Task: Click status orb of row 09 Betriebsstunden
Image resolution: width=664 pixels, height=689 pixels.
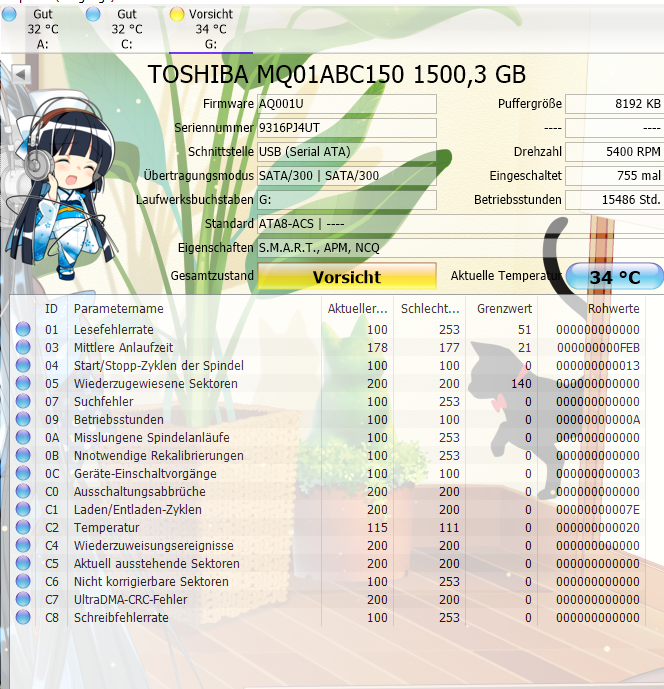Action: coord(23,419)
